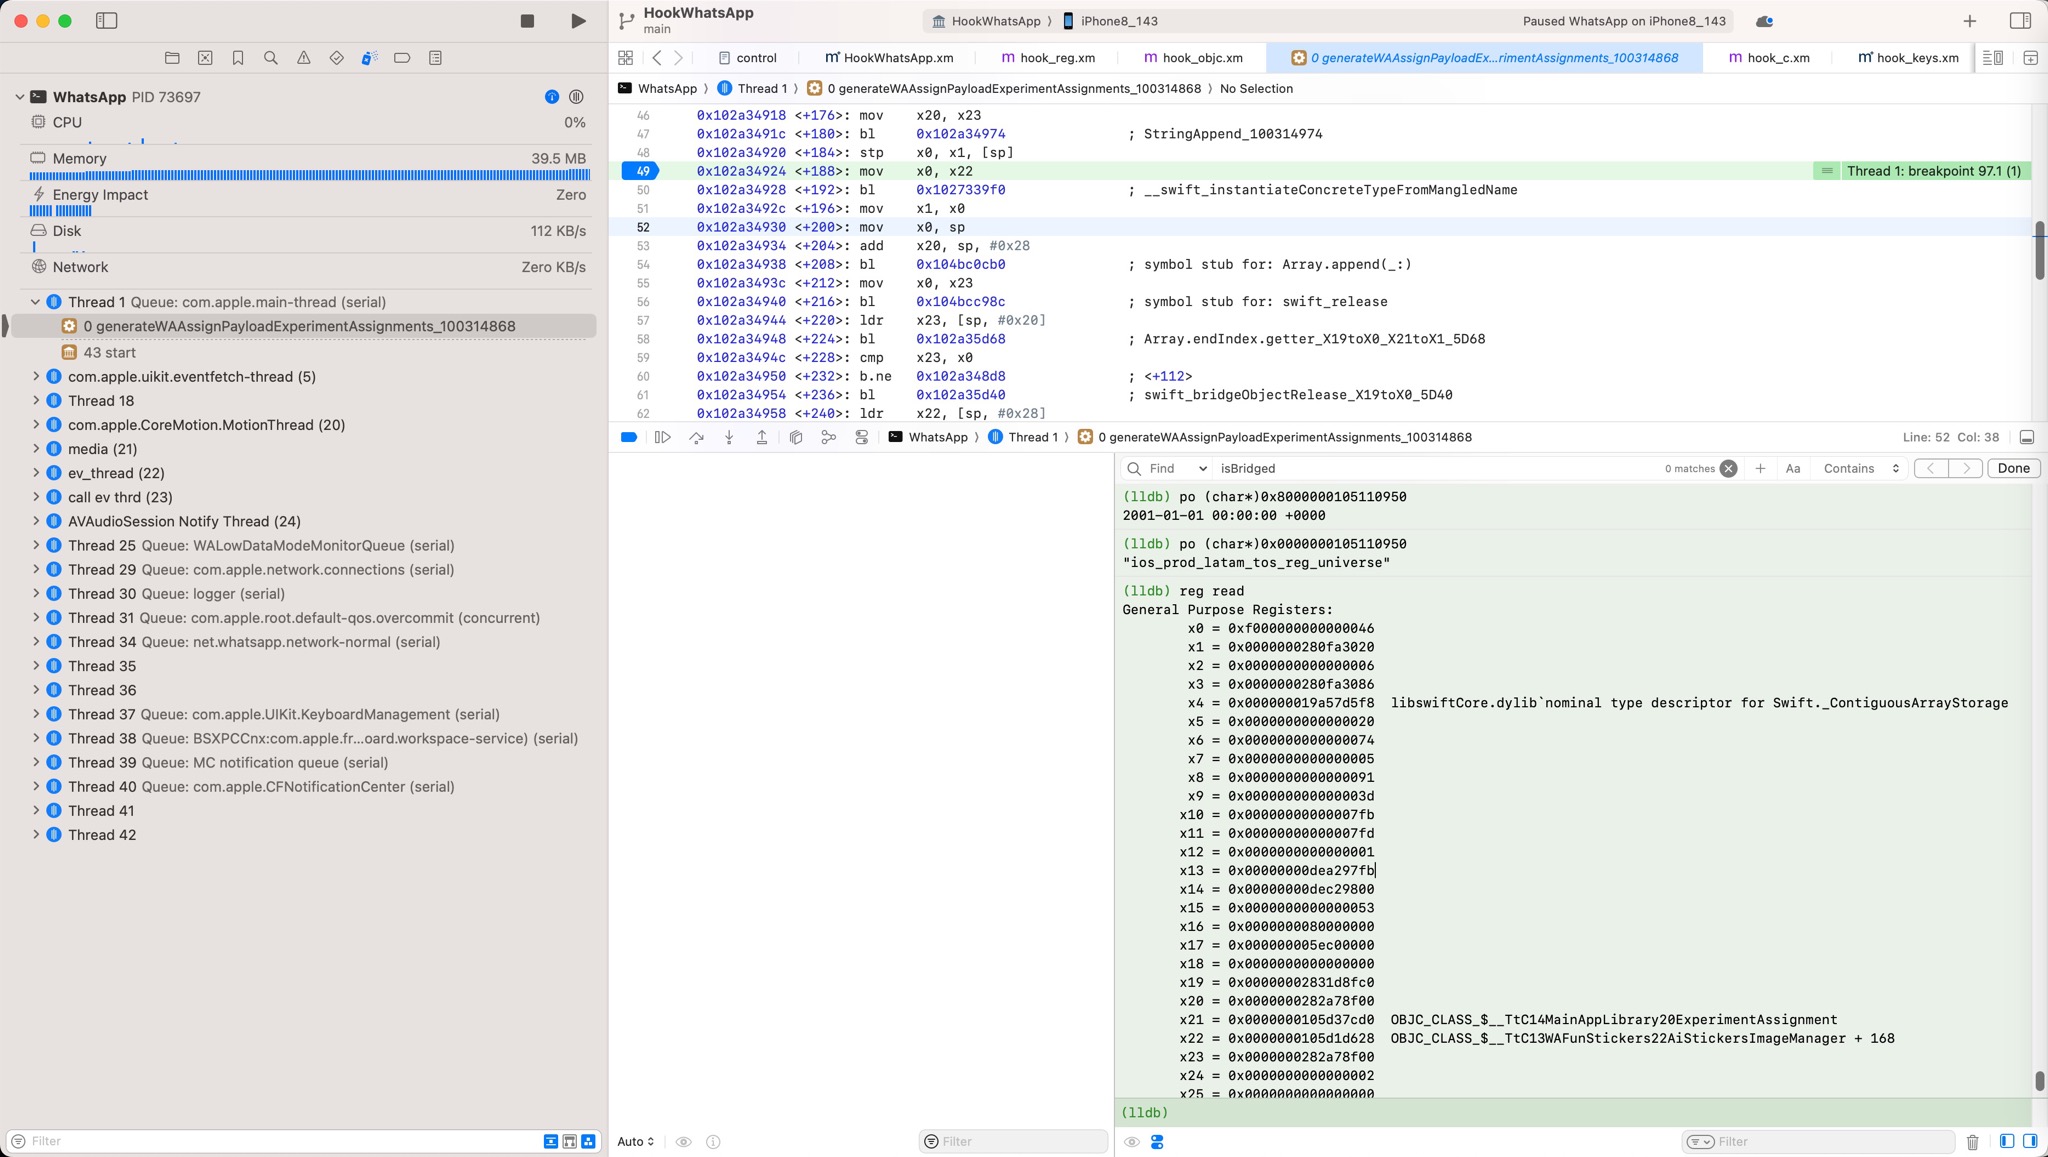This screenshot has width=2048, height=1157.
Task: Expand the media (21) thread
Action: click(x=36, y=449)
